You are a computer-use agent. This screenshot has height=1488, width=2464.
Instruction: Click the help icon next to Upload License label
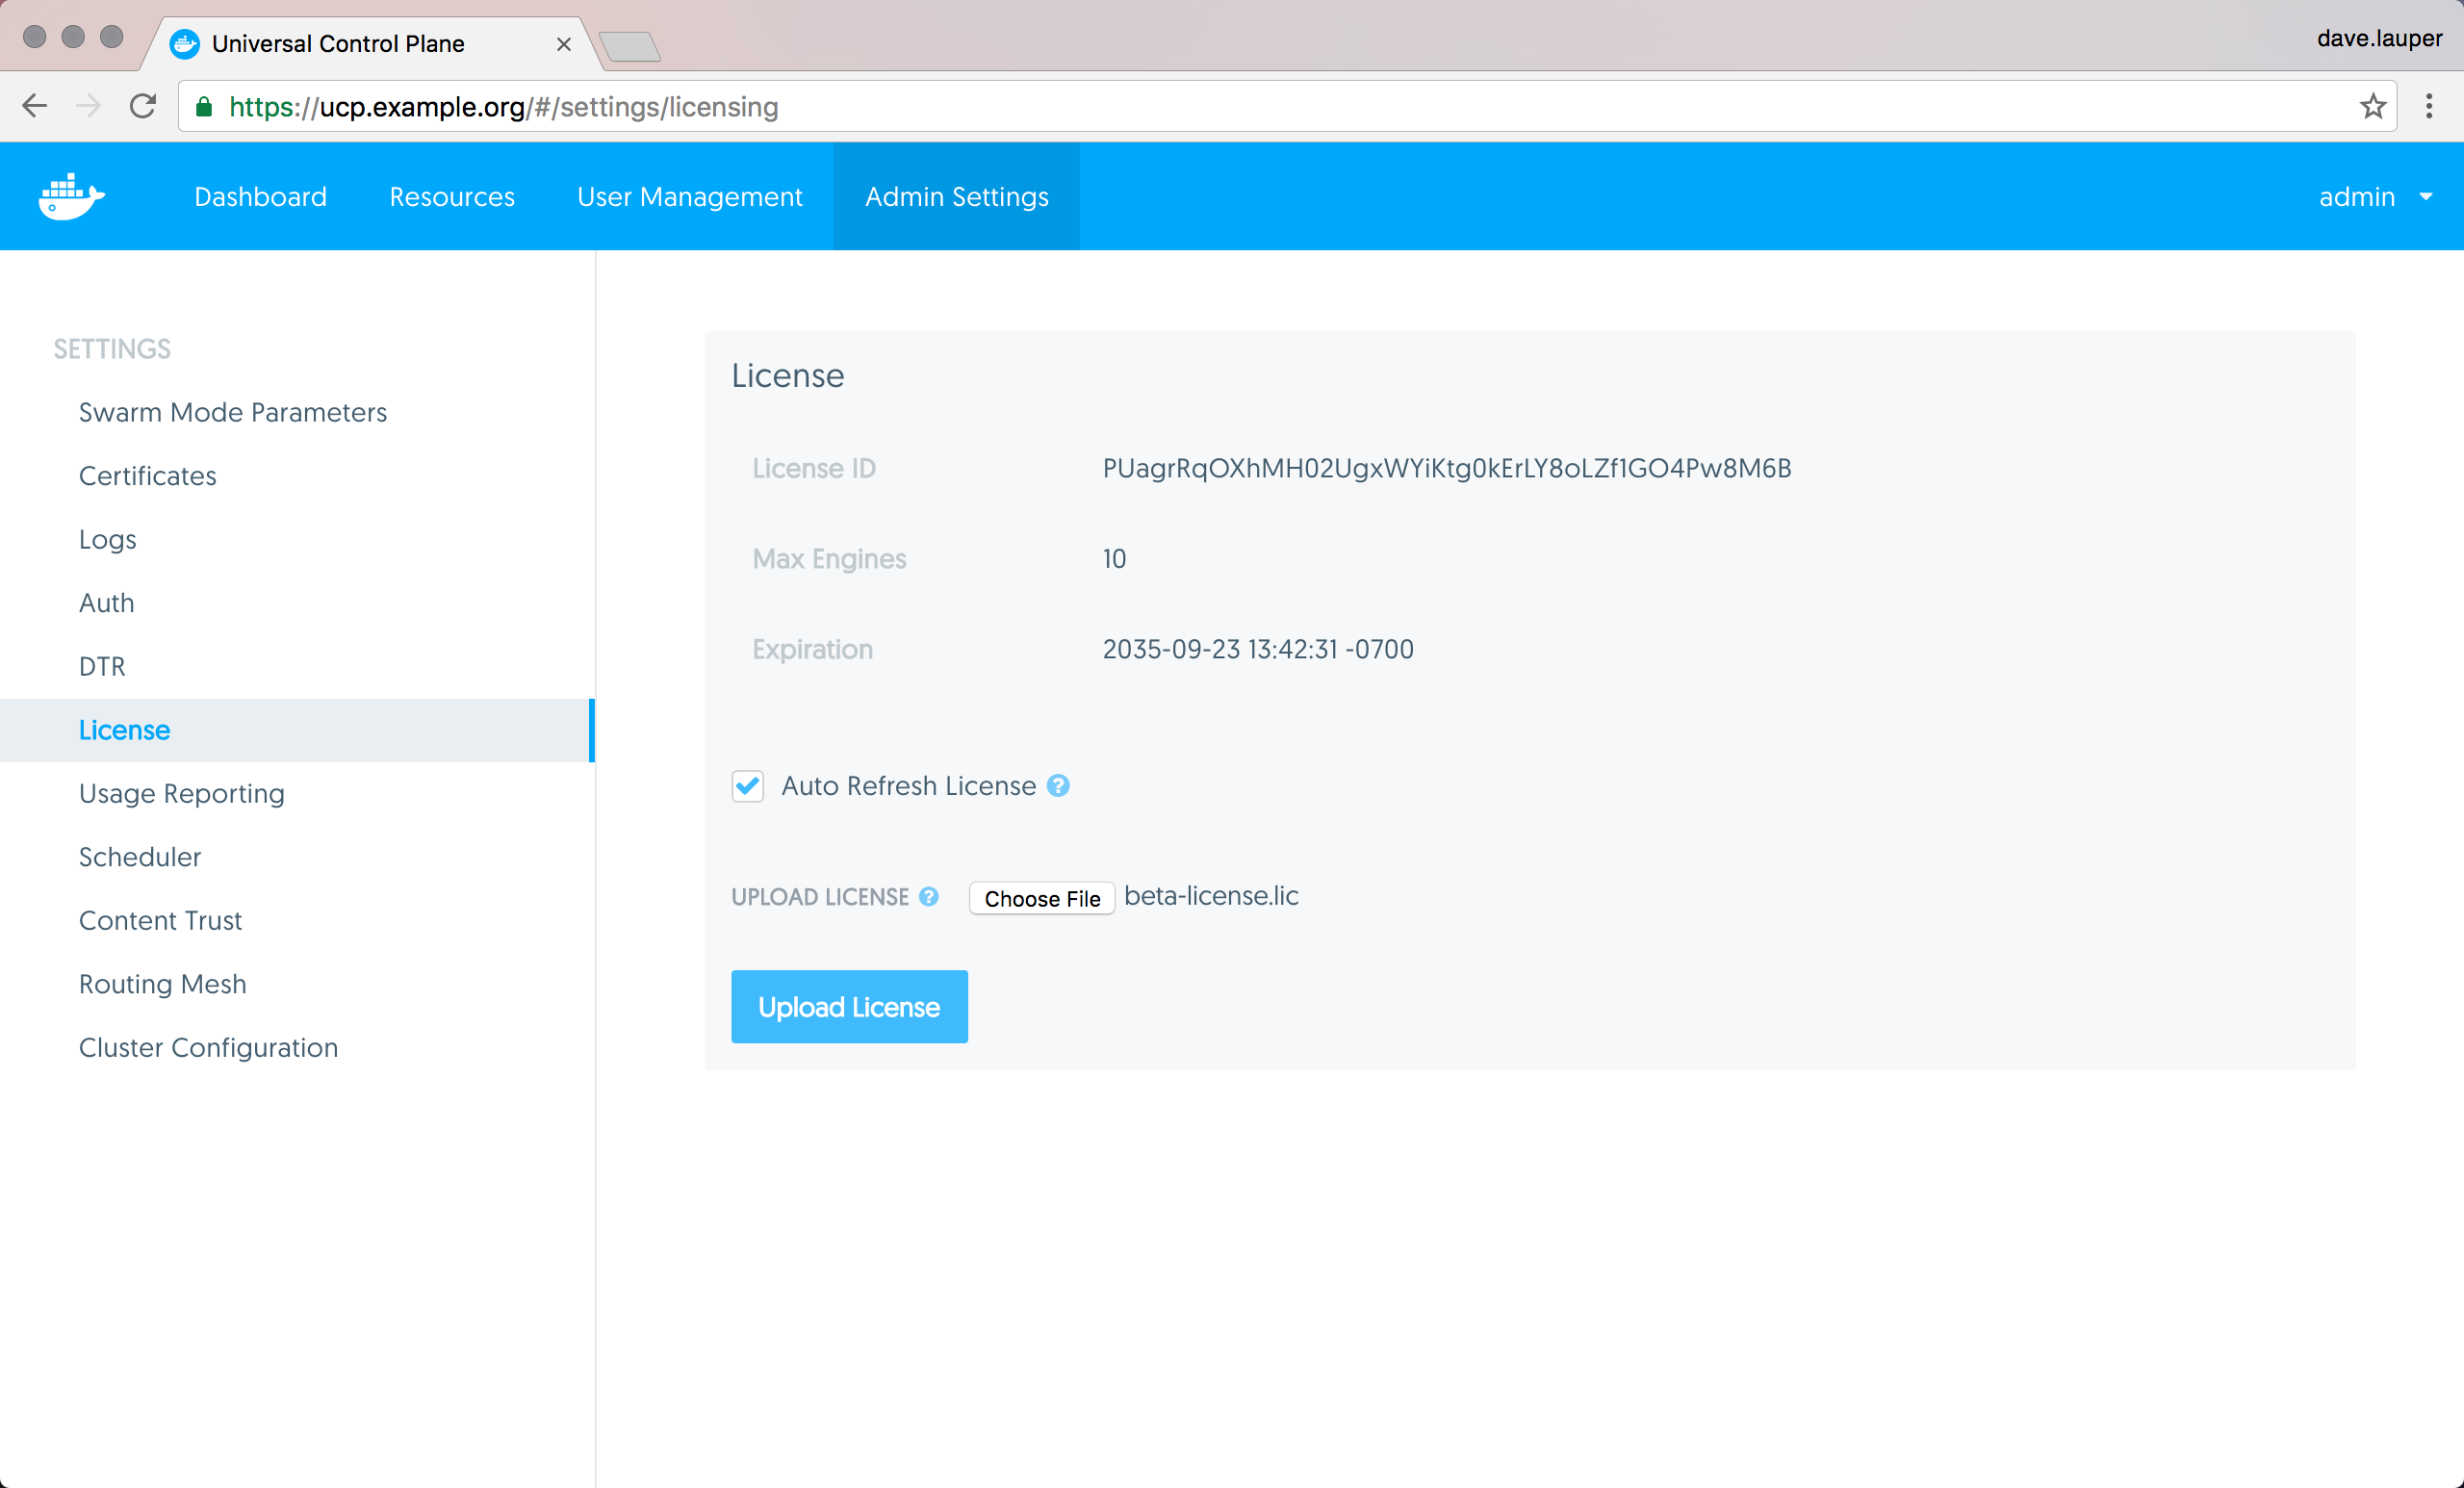(x=929, y=897)
